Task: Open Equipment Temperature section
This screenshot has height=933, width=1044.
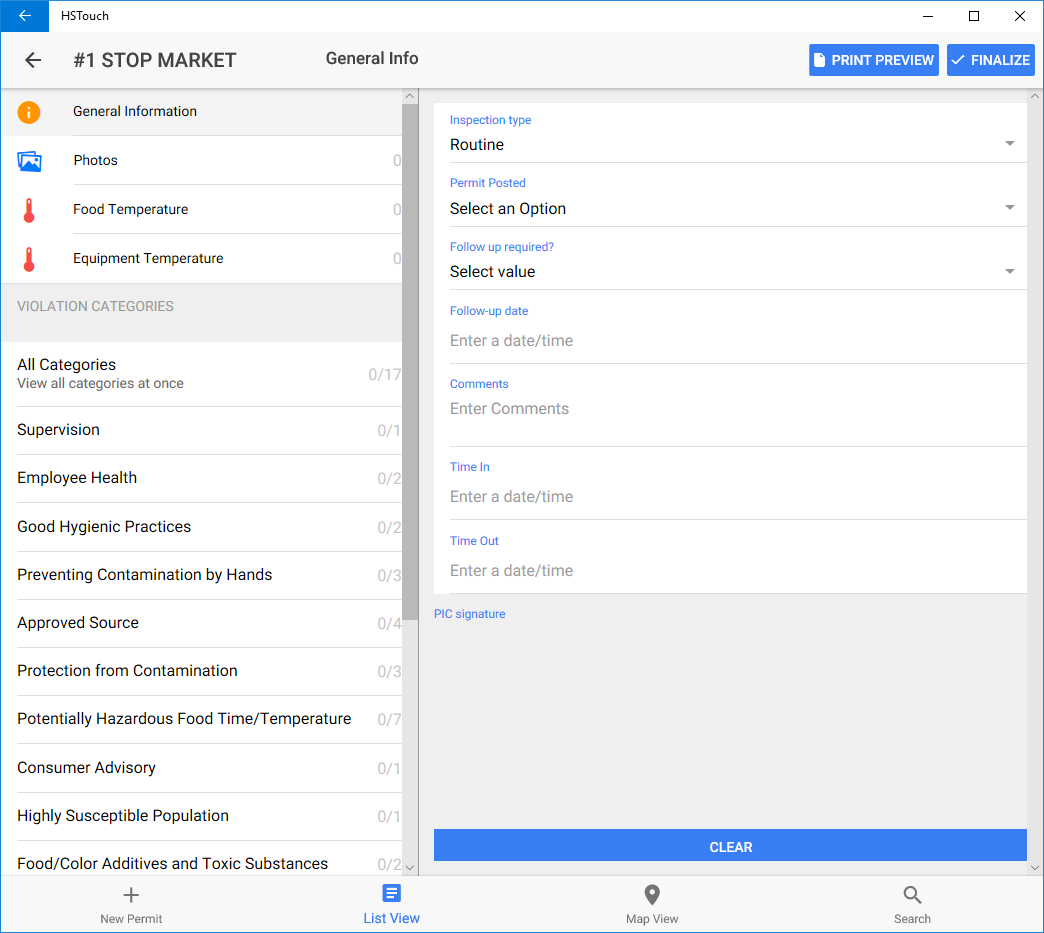Action: [x=202, y=258]
